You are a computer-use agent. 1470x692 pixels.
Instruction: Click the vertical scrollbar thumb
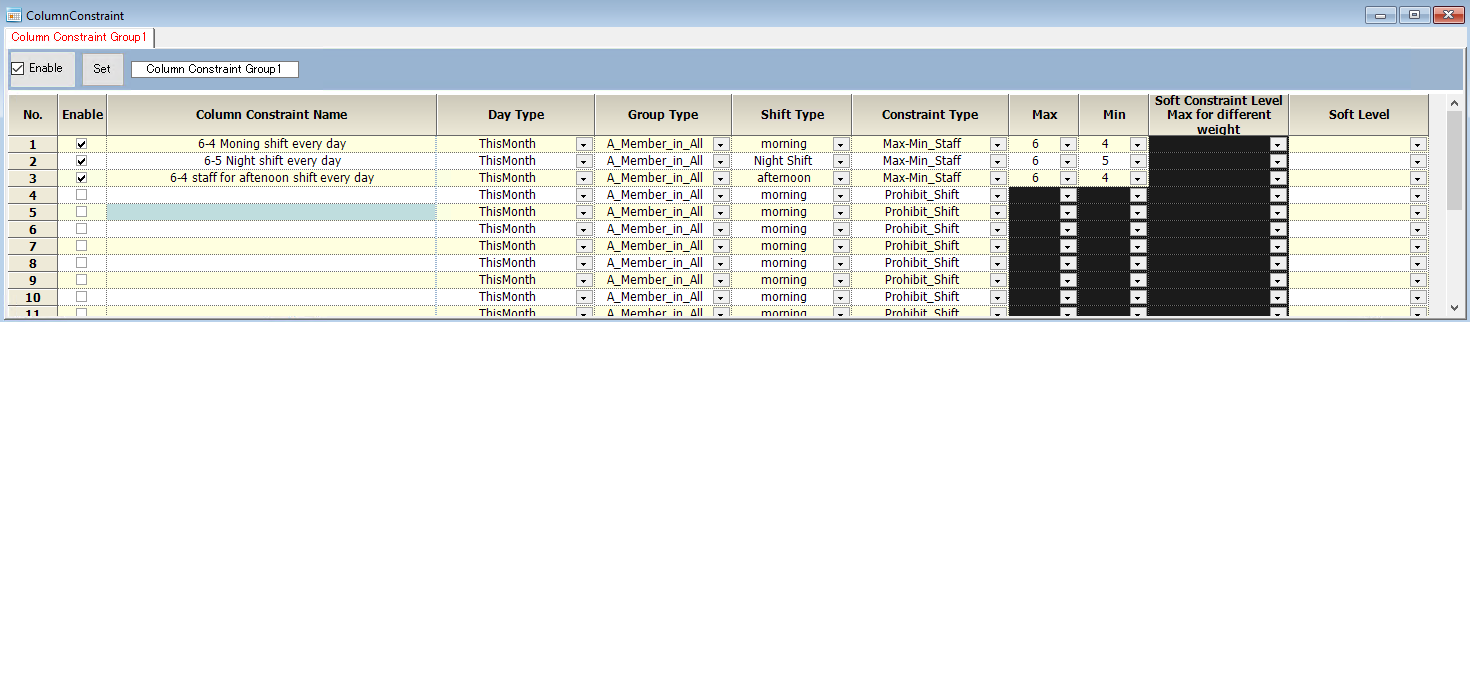[x=1455, y=160]
